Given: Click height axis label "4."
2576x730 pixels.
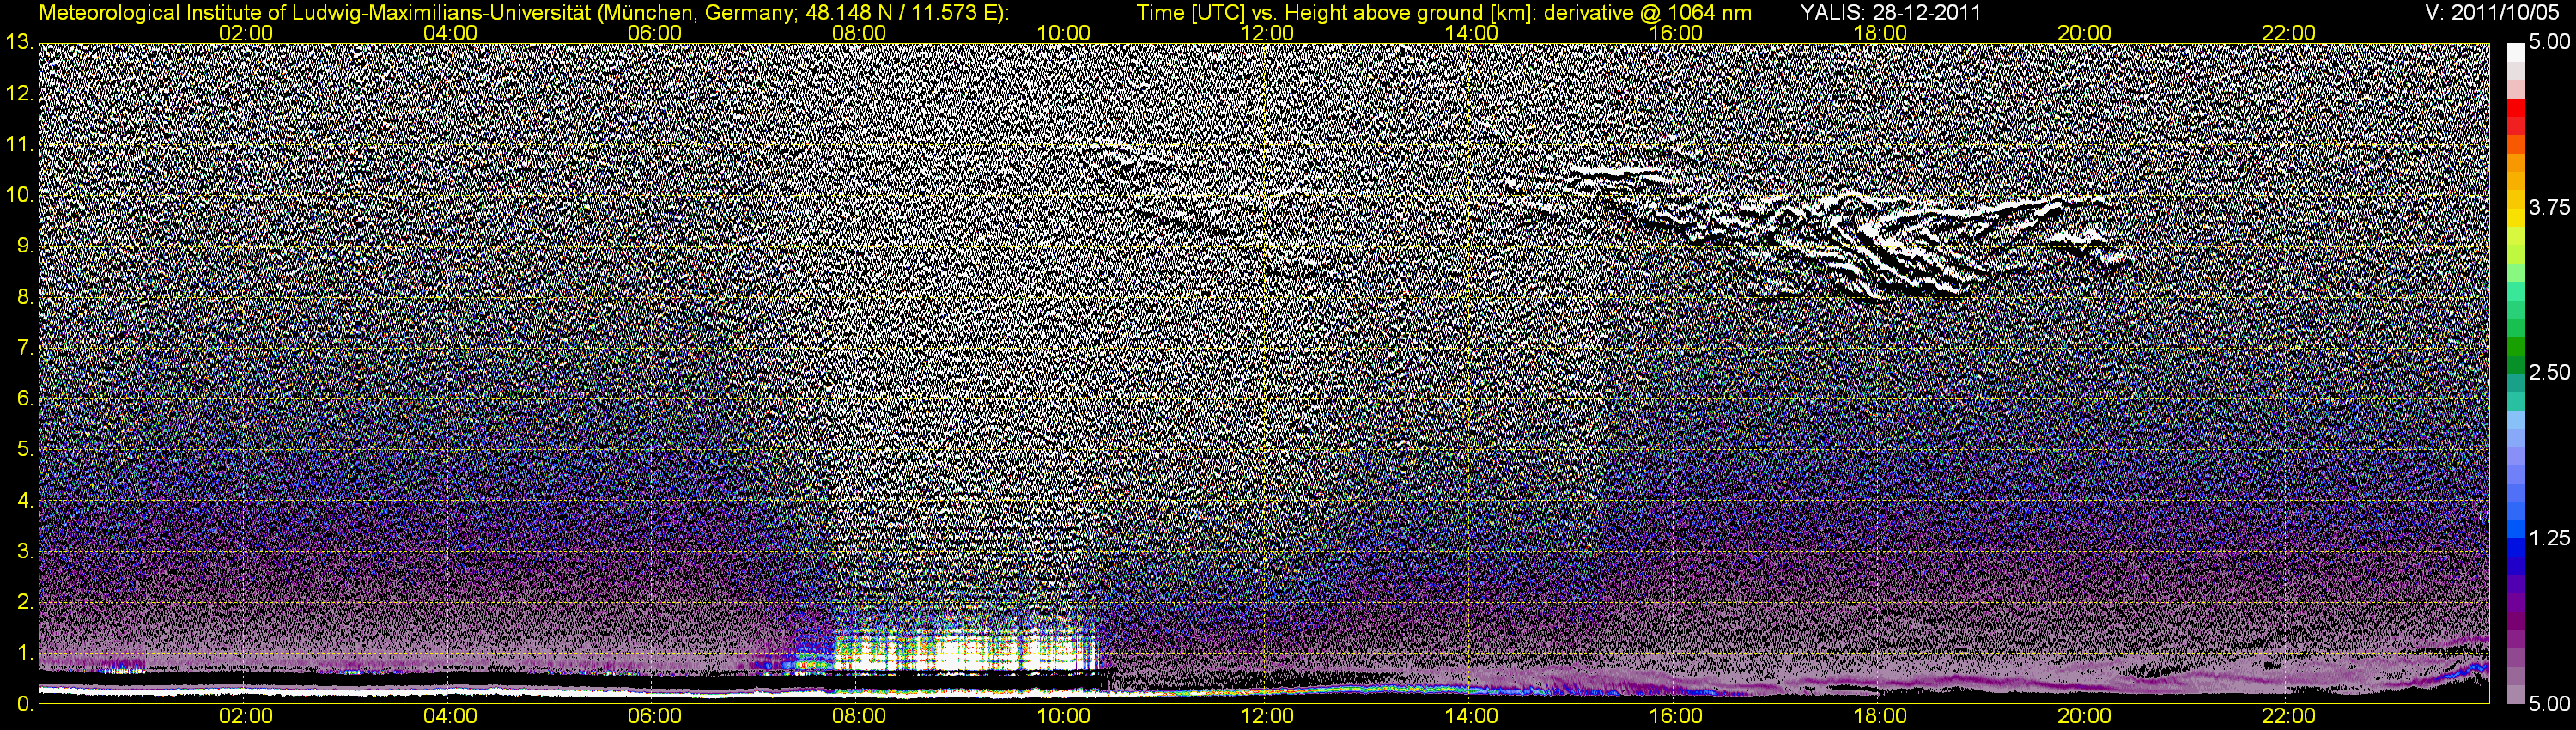Looking at the screenshot, I should 25,500.
